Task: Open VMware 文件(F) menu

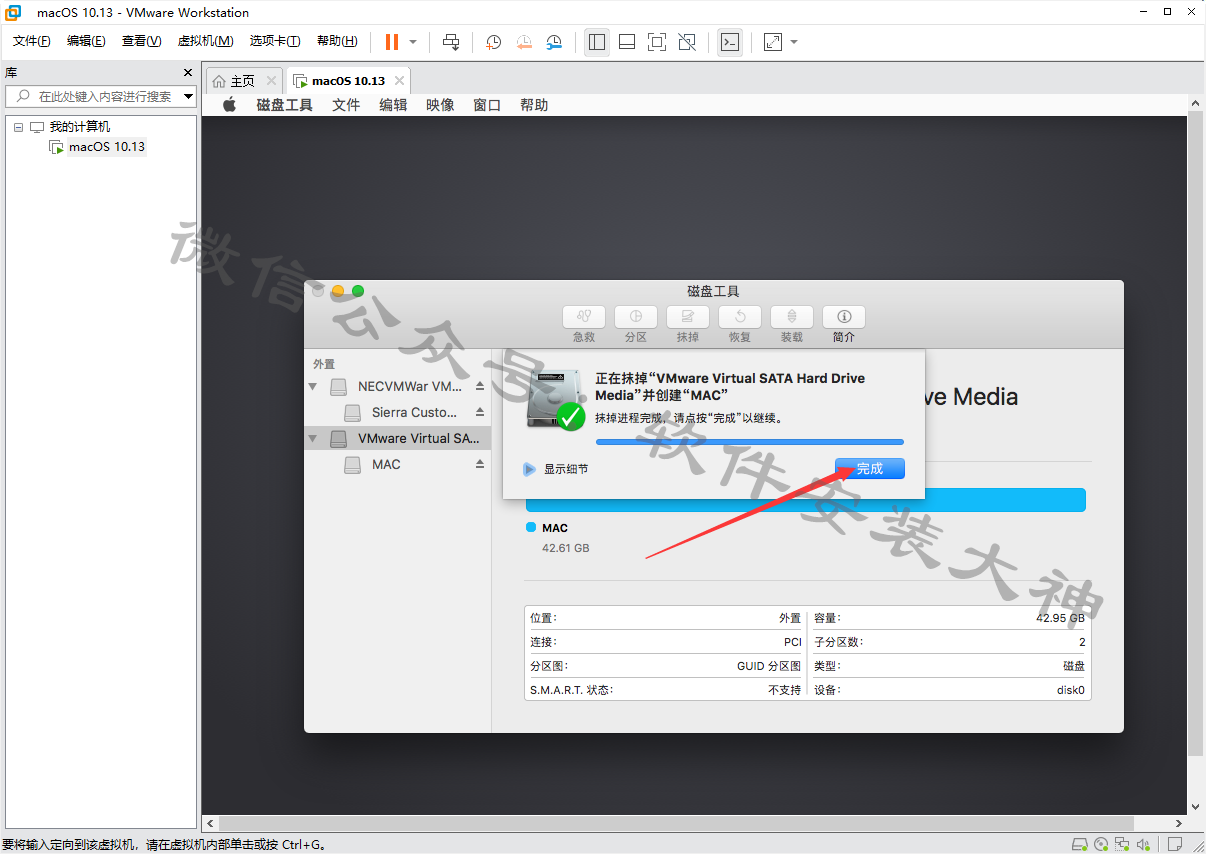Action: (32, 41)
